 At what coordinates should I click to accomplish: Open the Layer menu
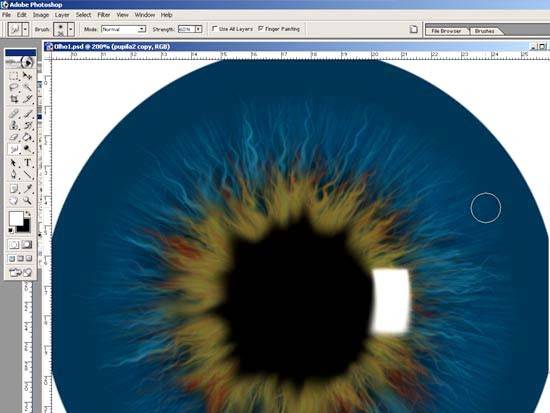coord(62,15)
